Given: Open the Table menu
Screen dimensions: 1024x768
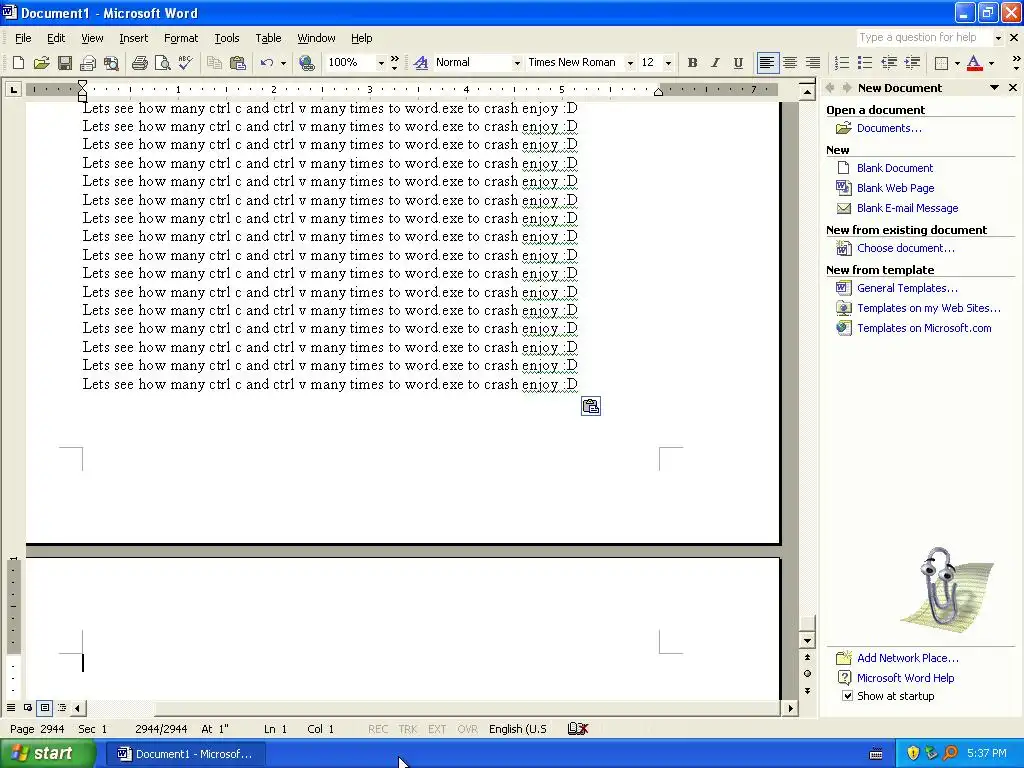Looking at the screenshot, I should click(x=268, y=38).
